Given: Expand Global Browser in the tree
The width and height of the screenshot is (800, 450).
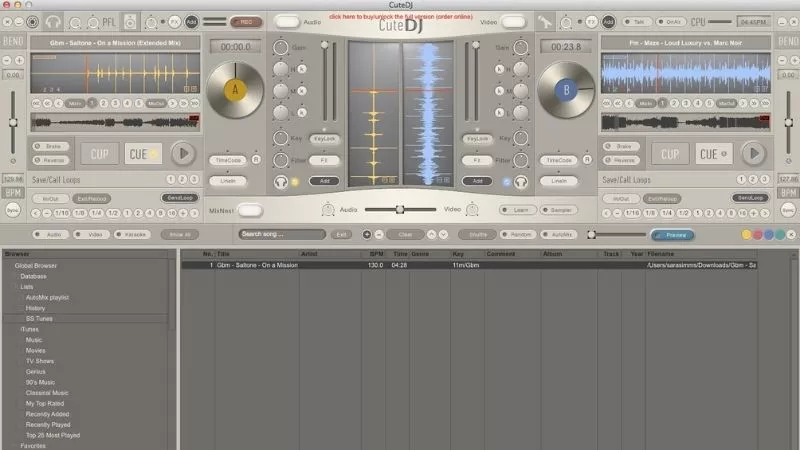Looking at the screenshot, I should tap(36, 265).
